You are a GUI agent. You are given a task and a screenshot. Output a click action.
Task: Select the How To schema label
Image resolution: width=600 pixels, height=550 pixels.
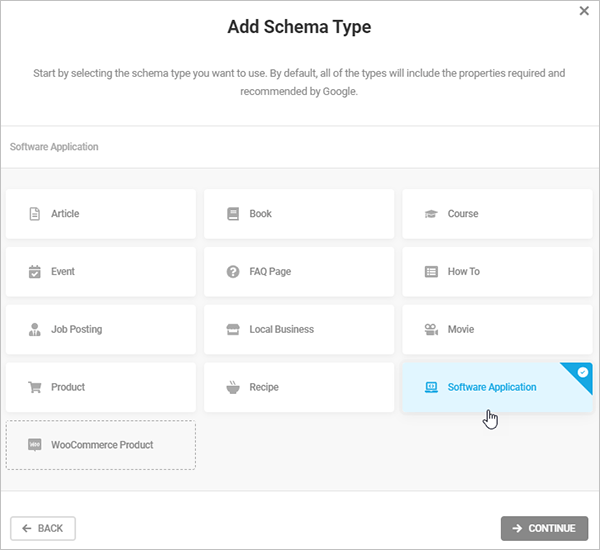point(463,272)
